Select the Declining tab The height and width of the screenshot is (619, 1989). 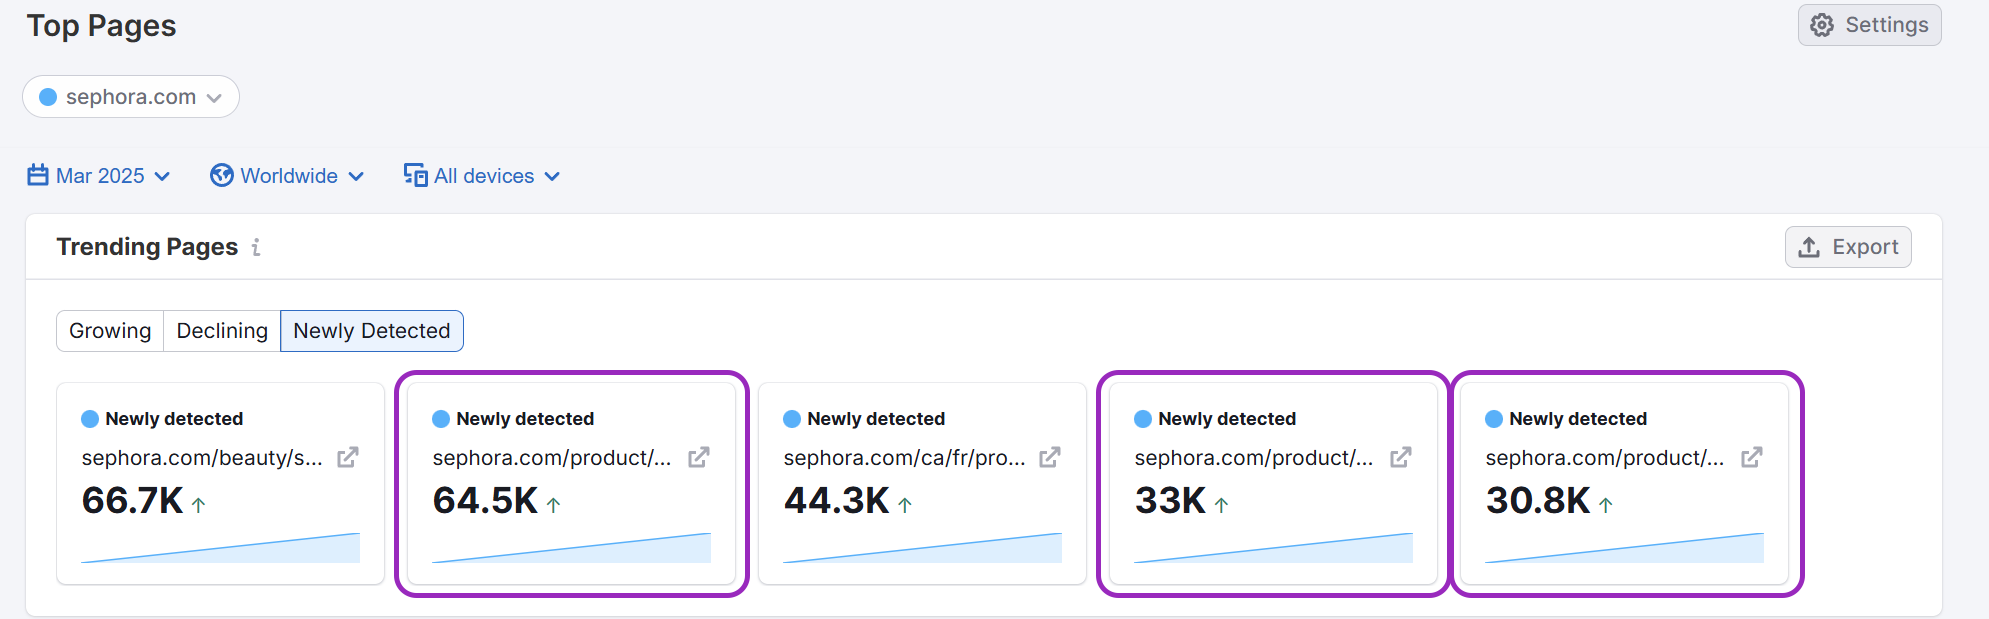pos(222,331)
